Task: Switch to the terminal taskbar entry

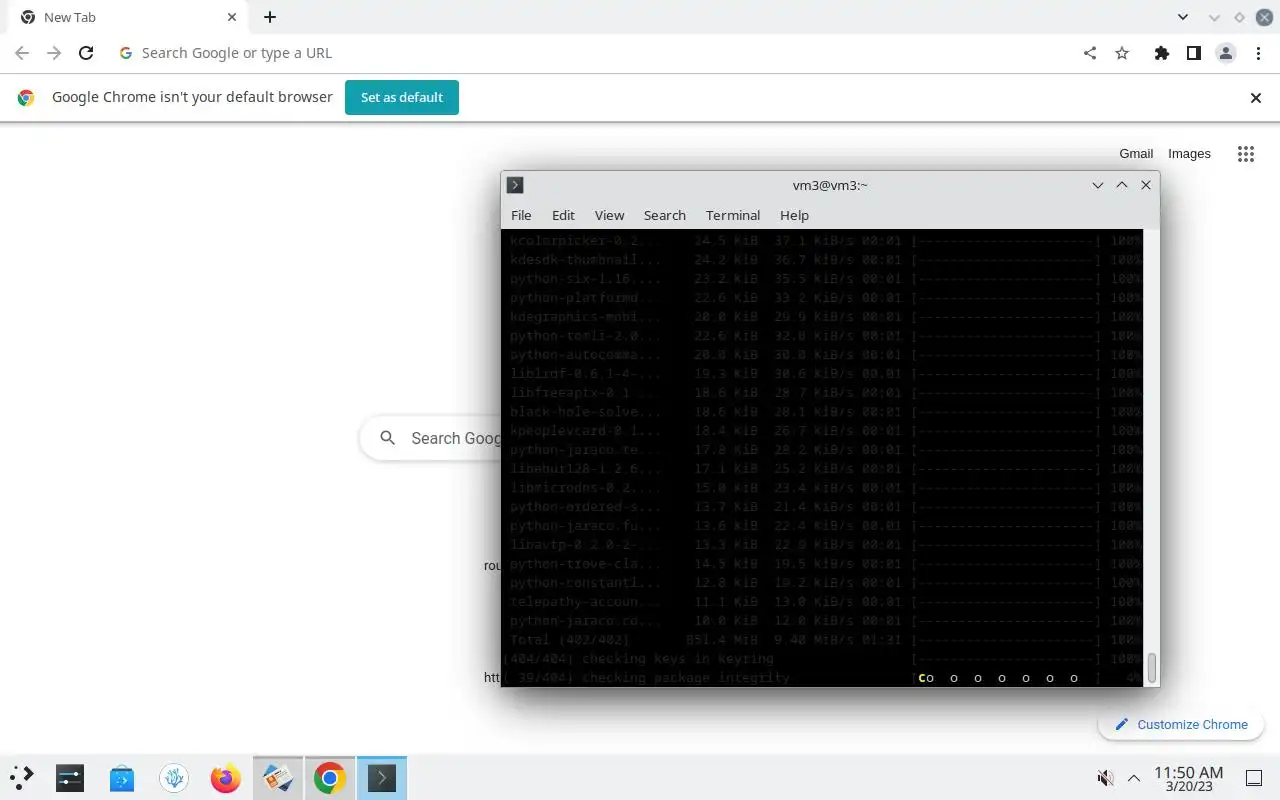Action: pos(382,778)
